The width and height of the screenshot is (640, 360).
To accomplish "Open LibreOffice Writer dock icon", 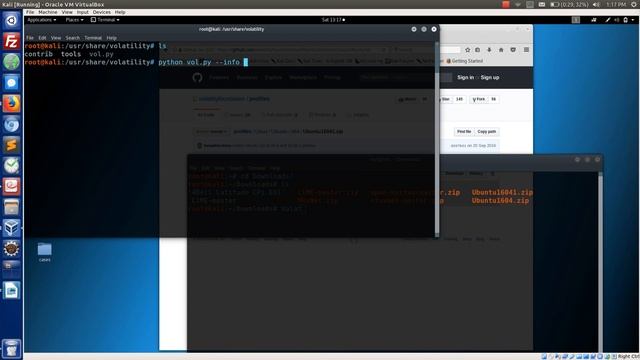I will tap(11, 290).
